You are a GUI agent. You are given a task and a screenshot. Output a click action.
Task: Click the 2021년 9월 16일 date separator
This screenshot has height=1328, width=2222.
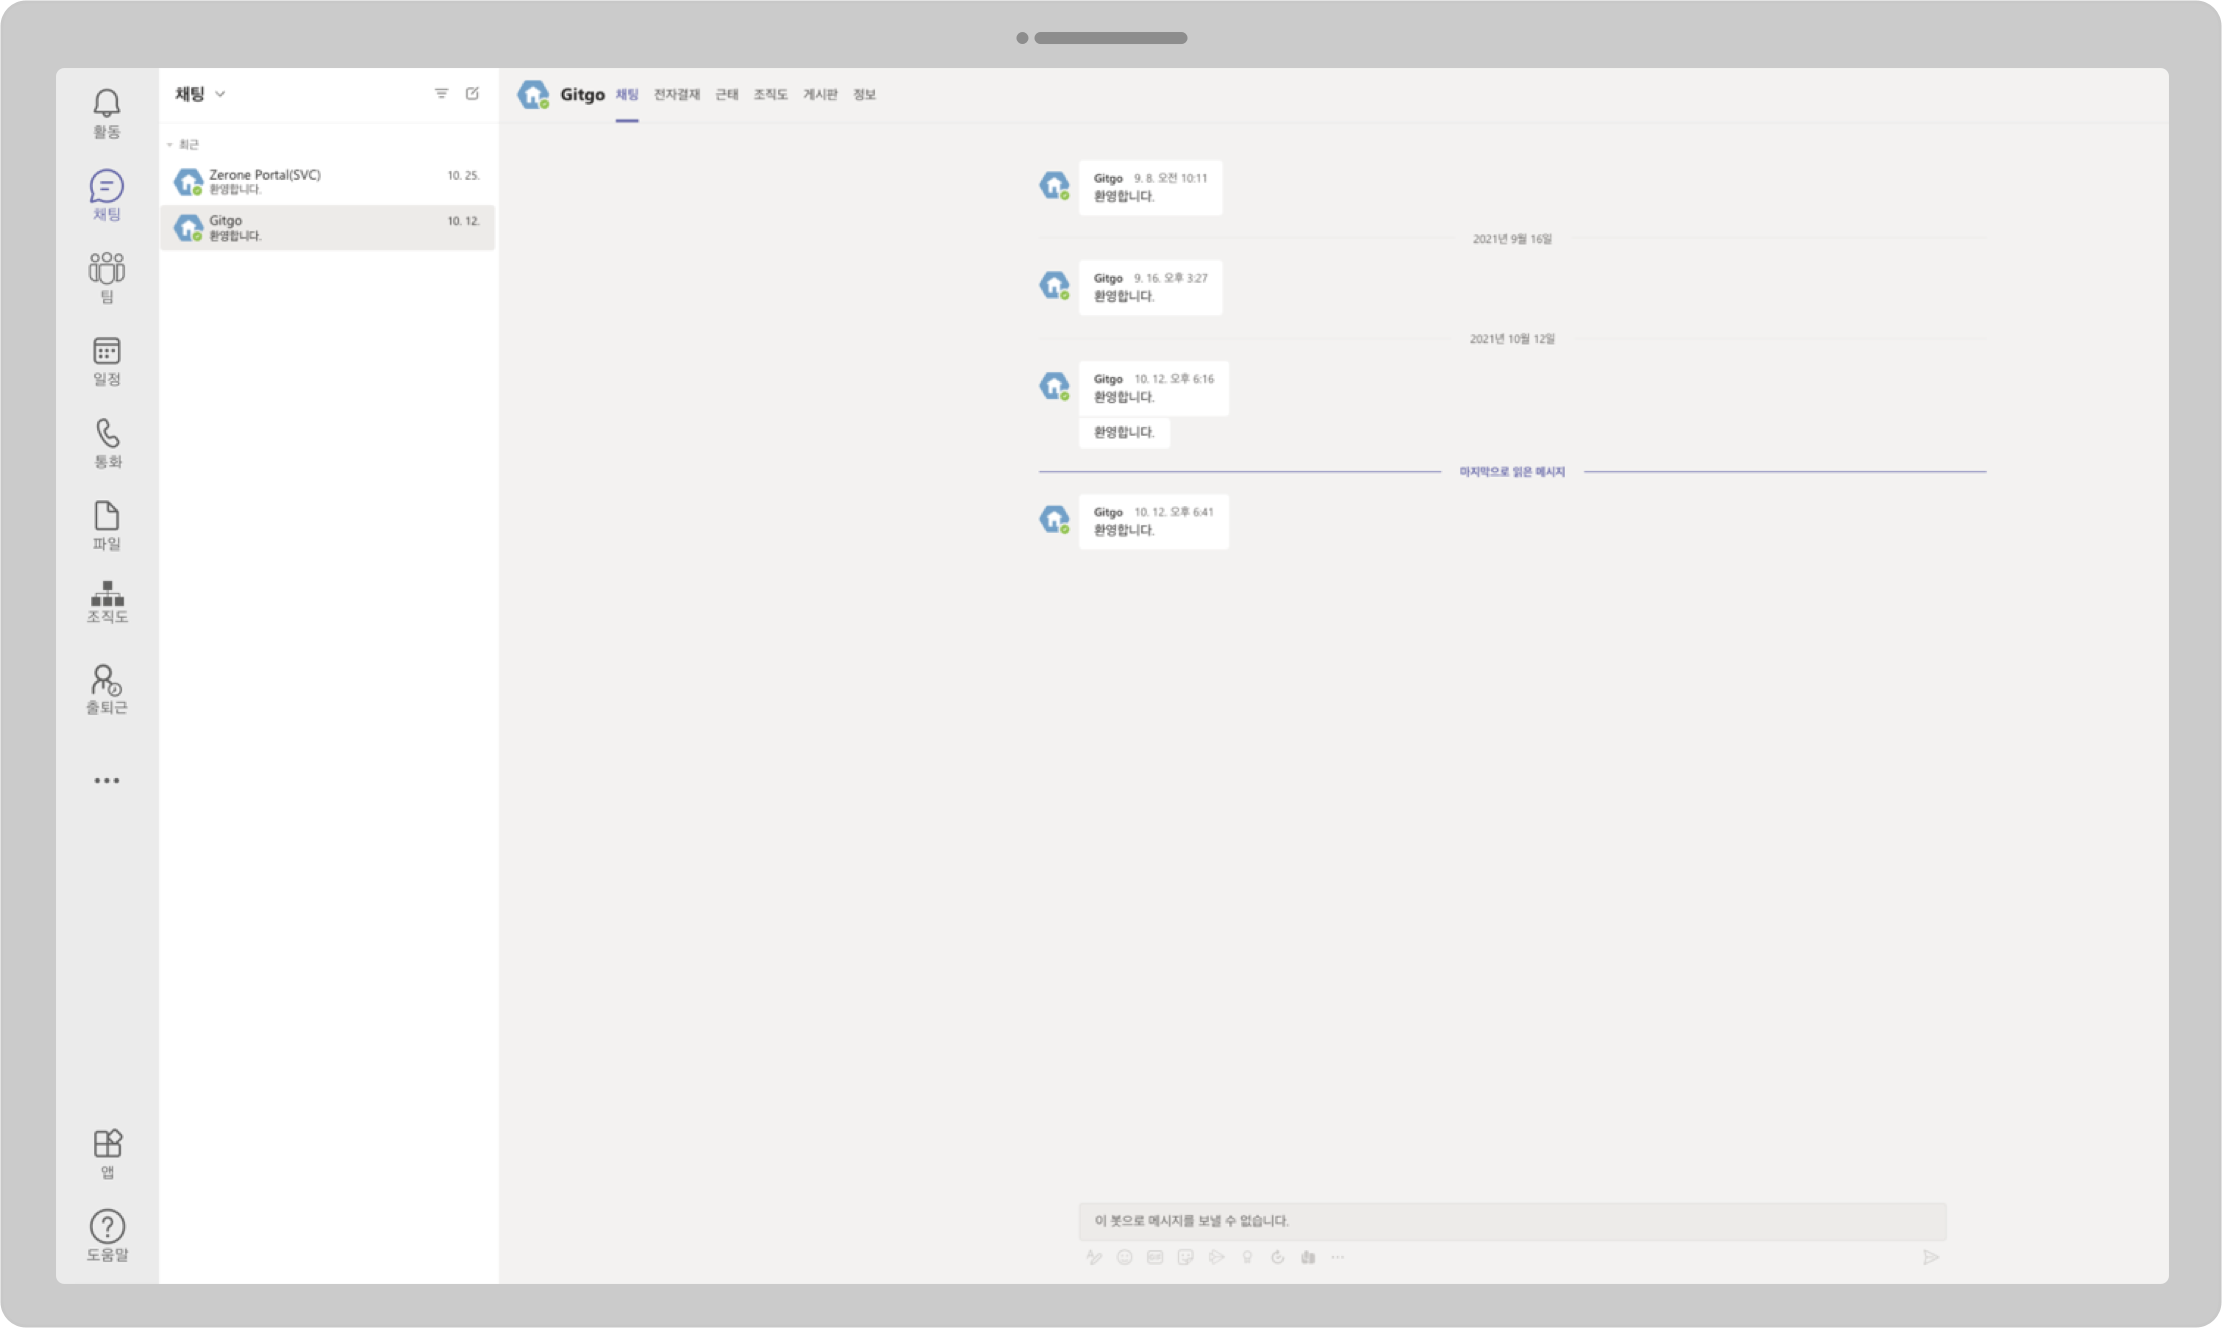1512,239
